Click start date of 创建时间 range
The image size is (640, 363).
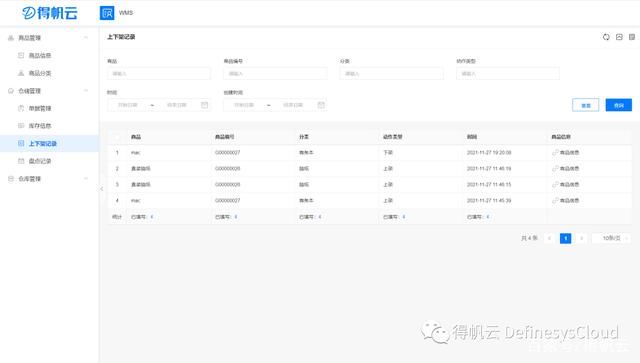[x=244, y=105]
